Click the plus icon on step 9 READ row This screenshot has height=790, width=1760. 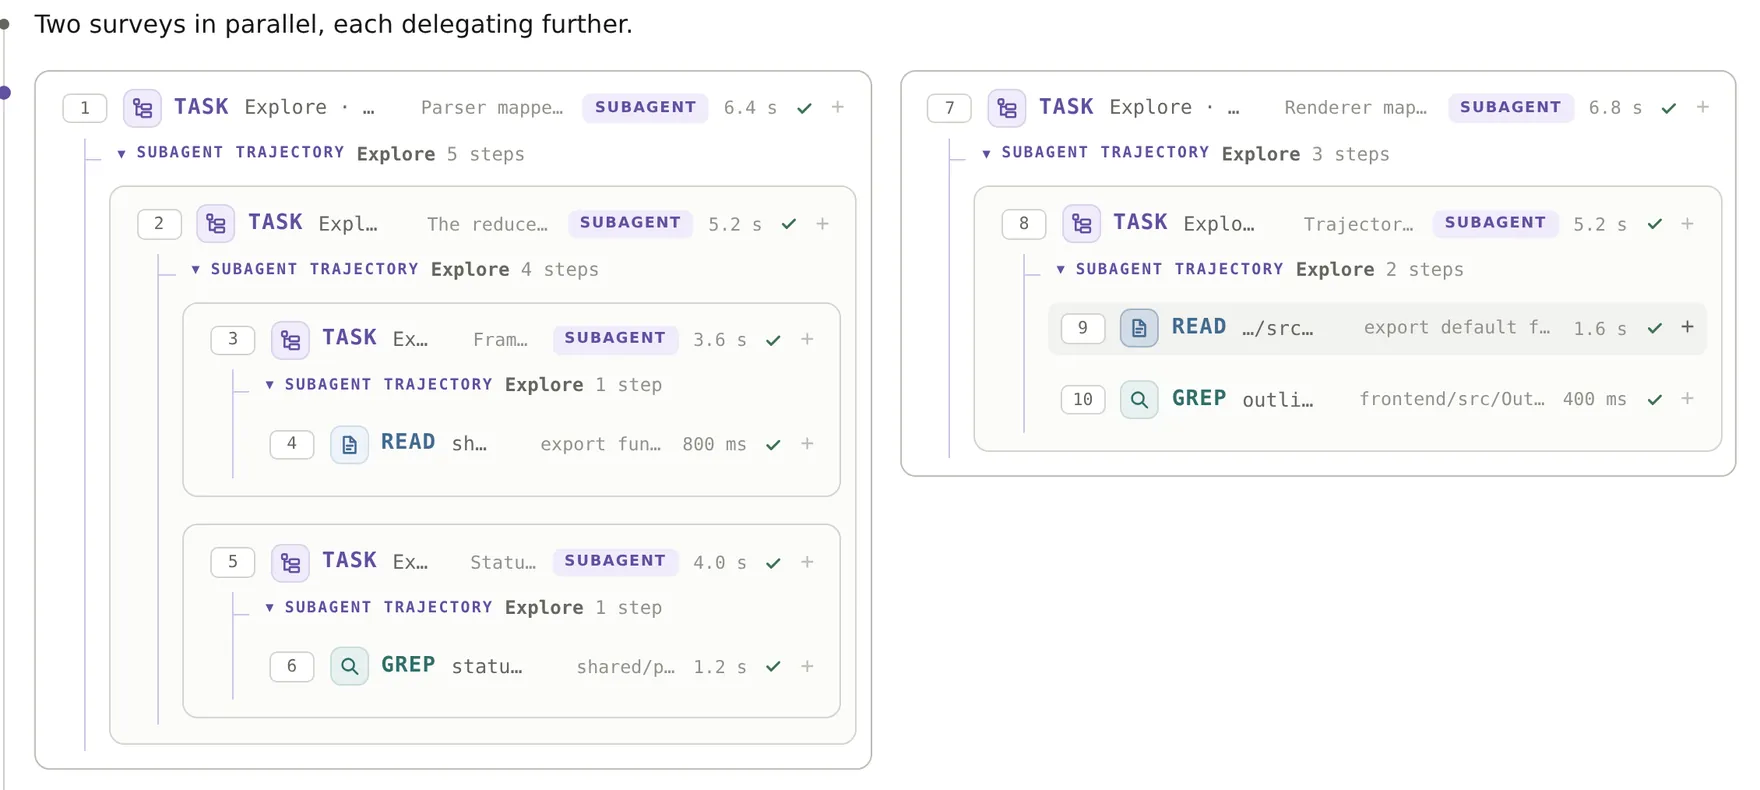1687,327
